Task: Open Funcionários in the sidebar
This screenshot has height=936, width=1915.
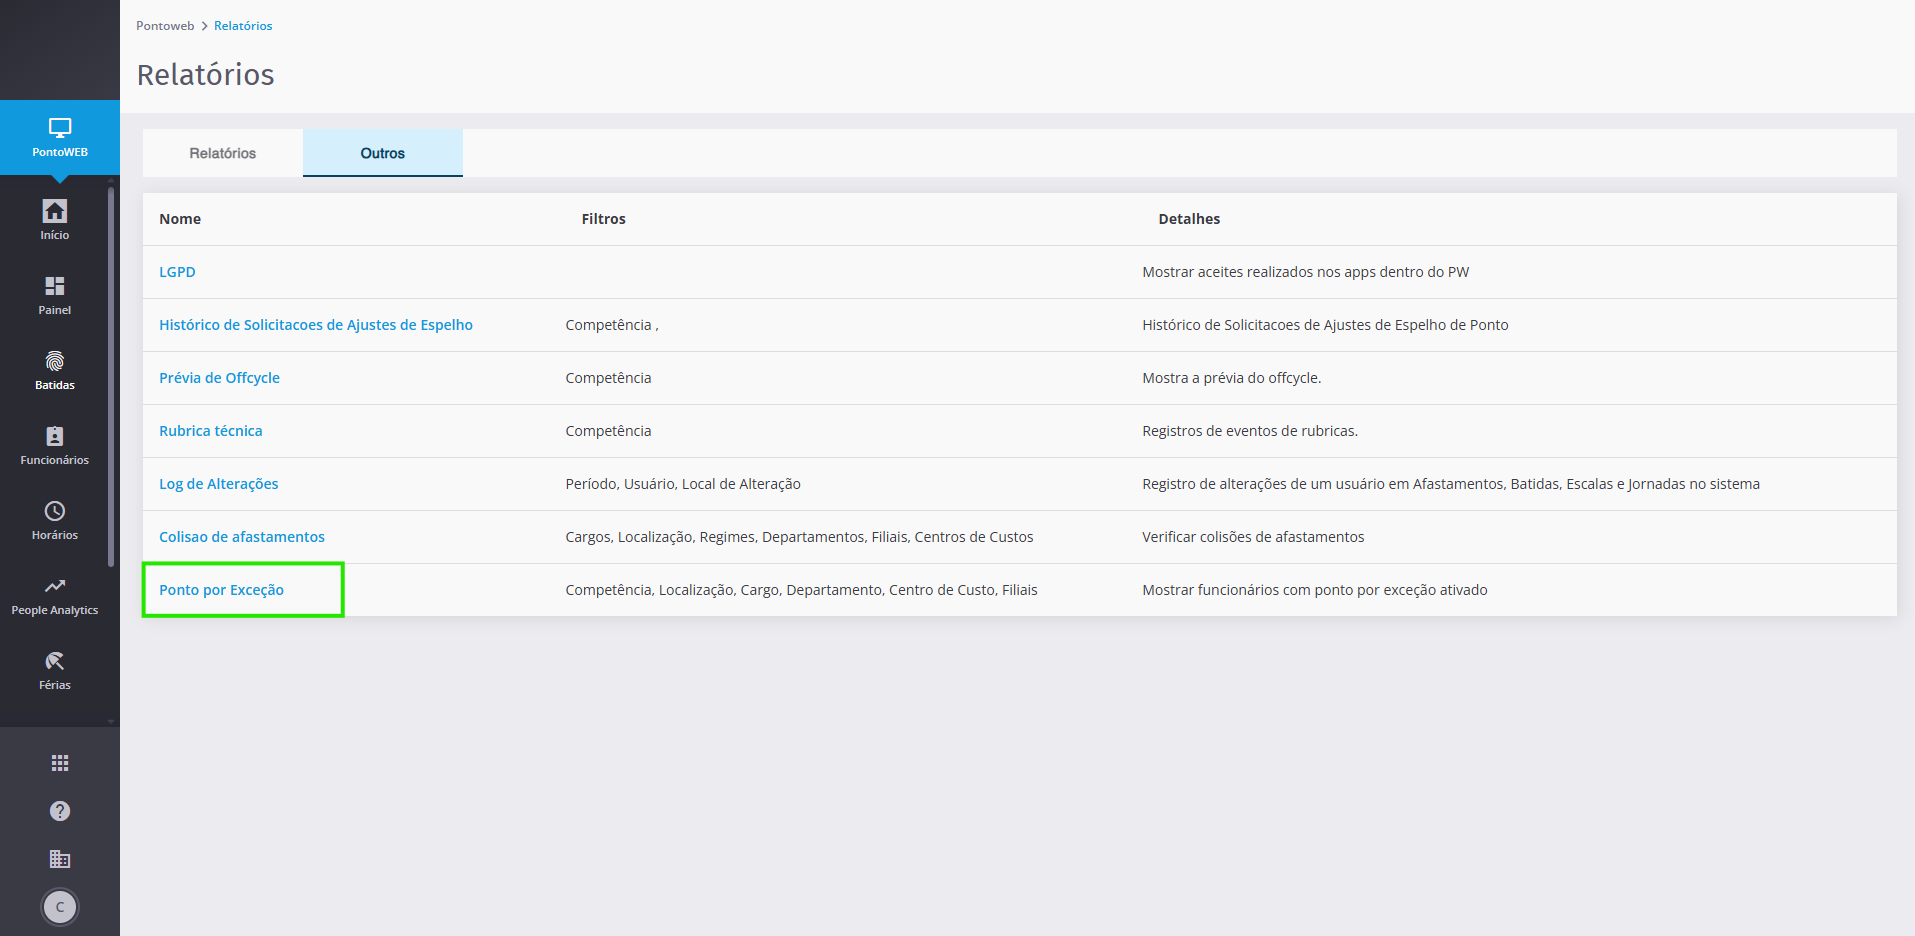Action: [55, 444]
